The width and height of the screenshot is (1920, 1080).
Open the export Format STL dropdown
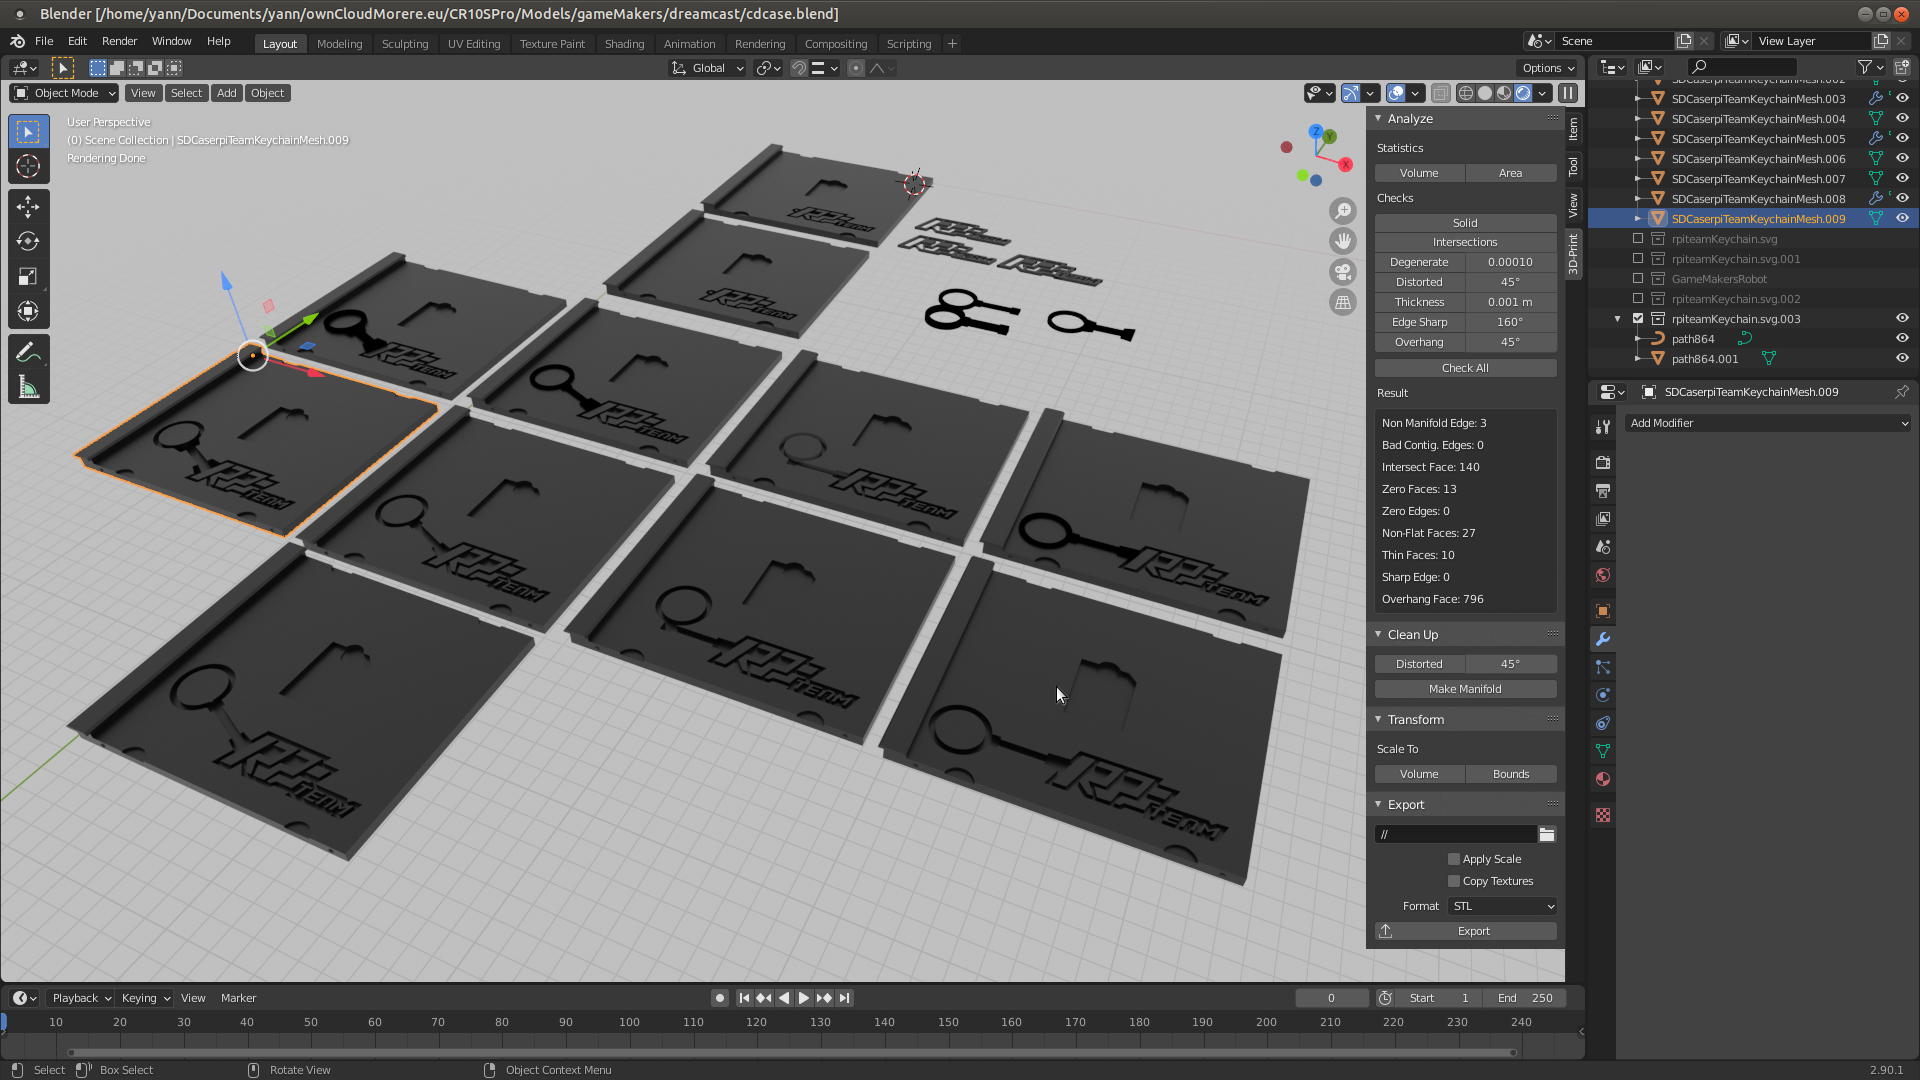pos(1503,906)
